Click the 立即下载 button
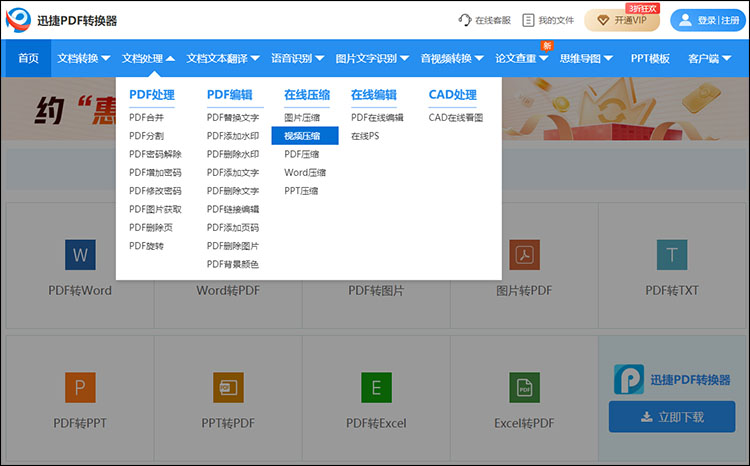The width and height of the screenshot is (750, 466). coord(671,416)
